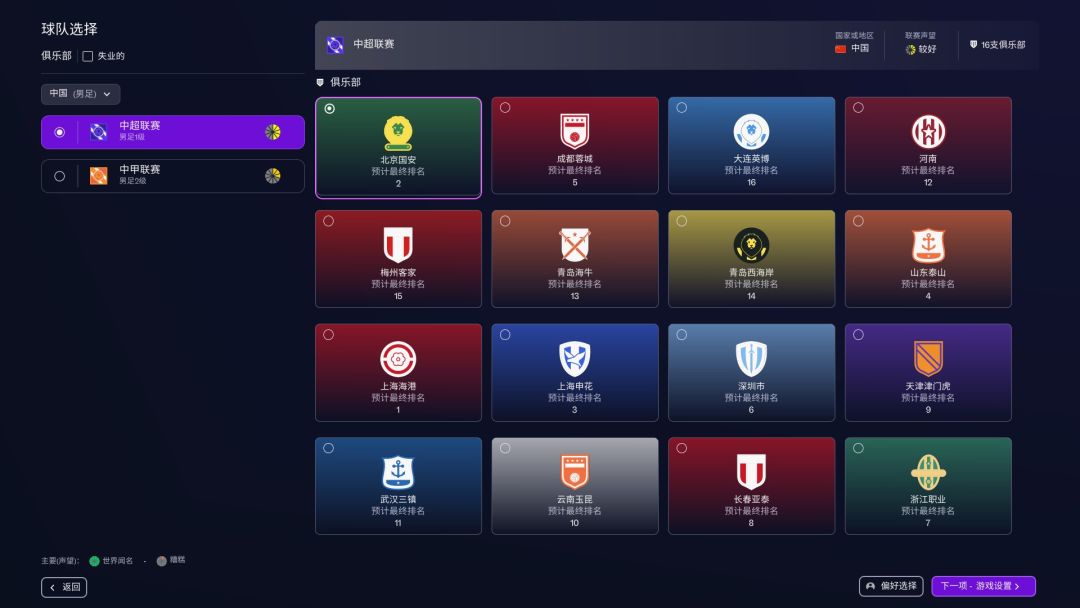Click the 北京国安 club crest

click(x=398, y=133)
